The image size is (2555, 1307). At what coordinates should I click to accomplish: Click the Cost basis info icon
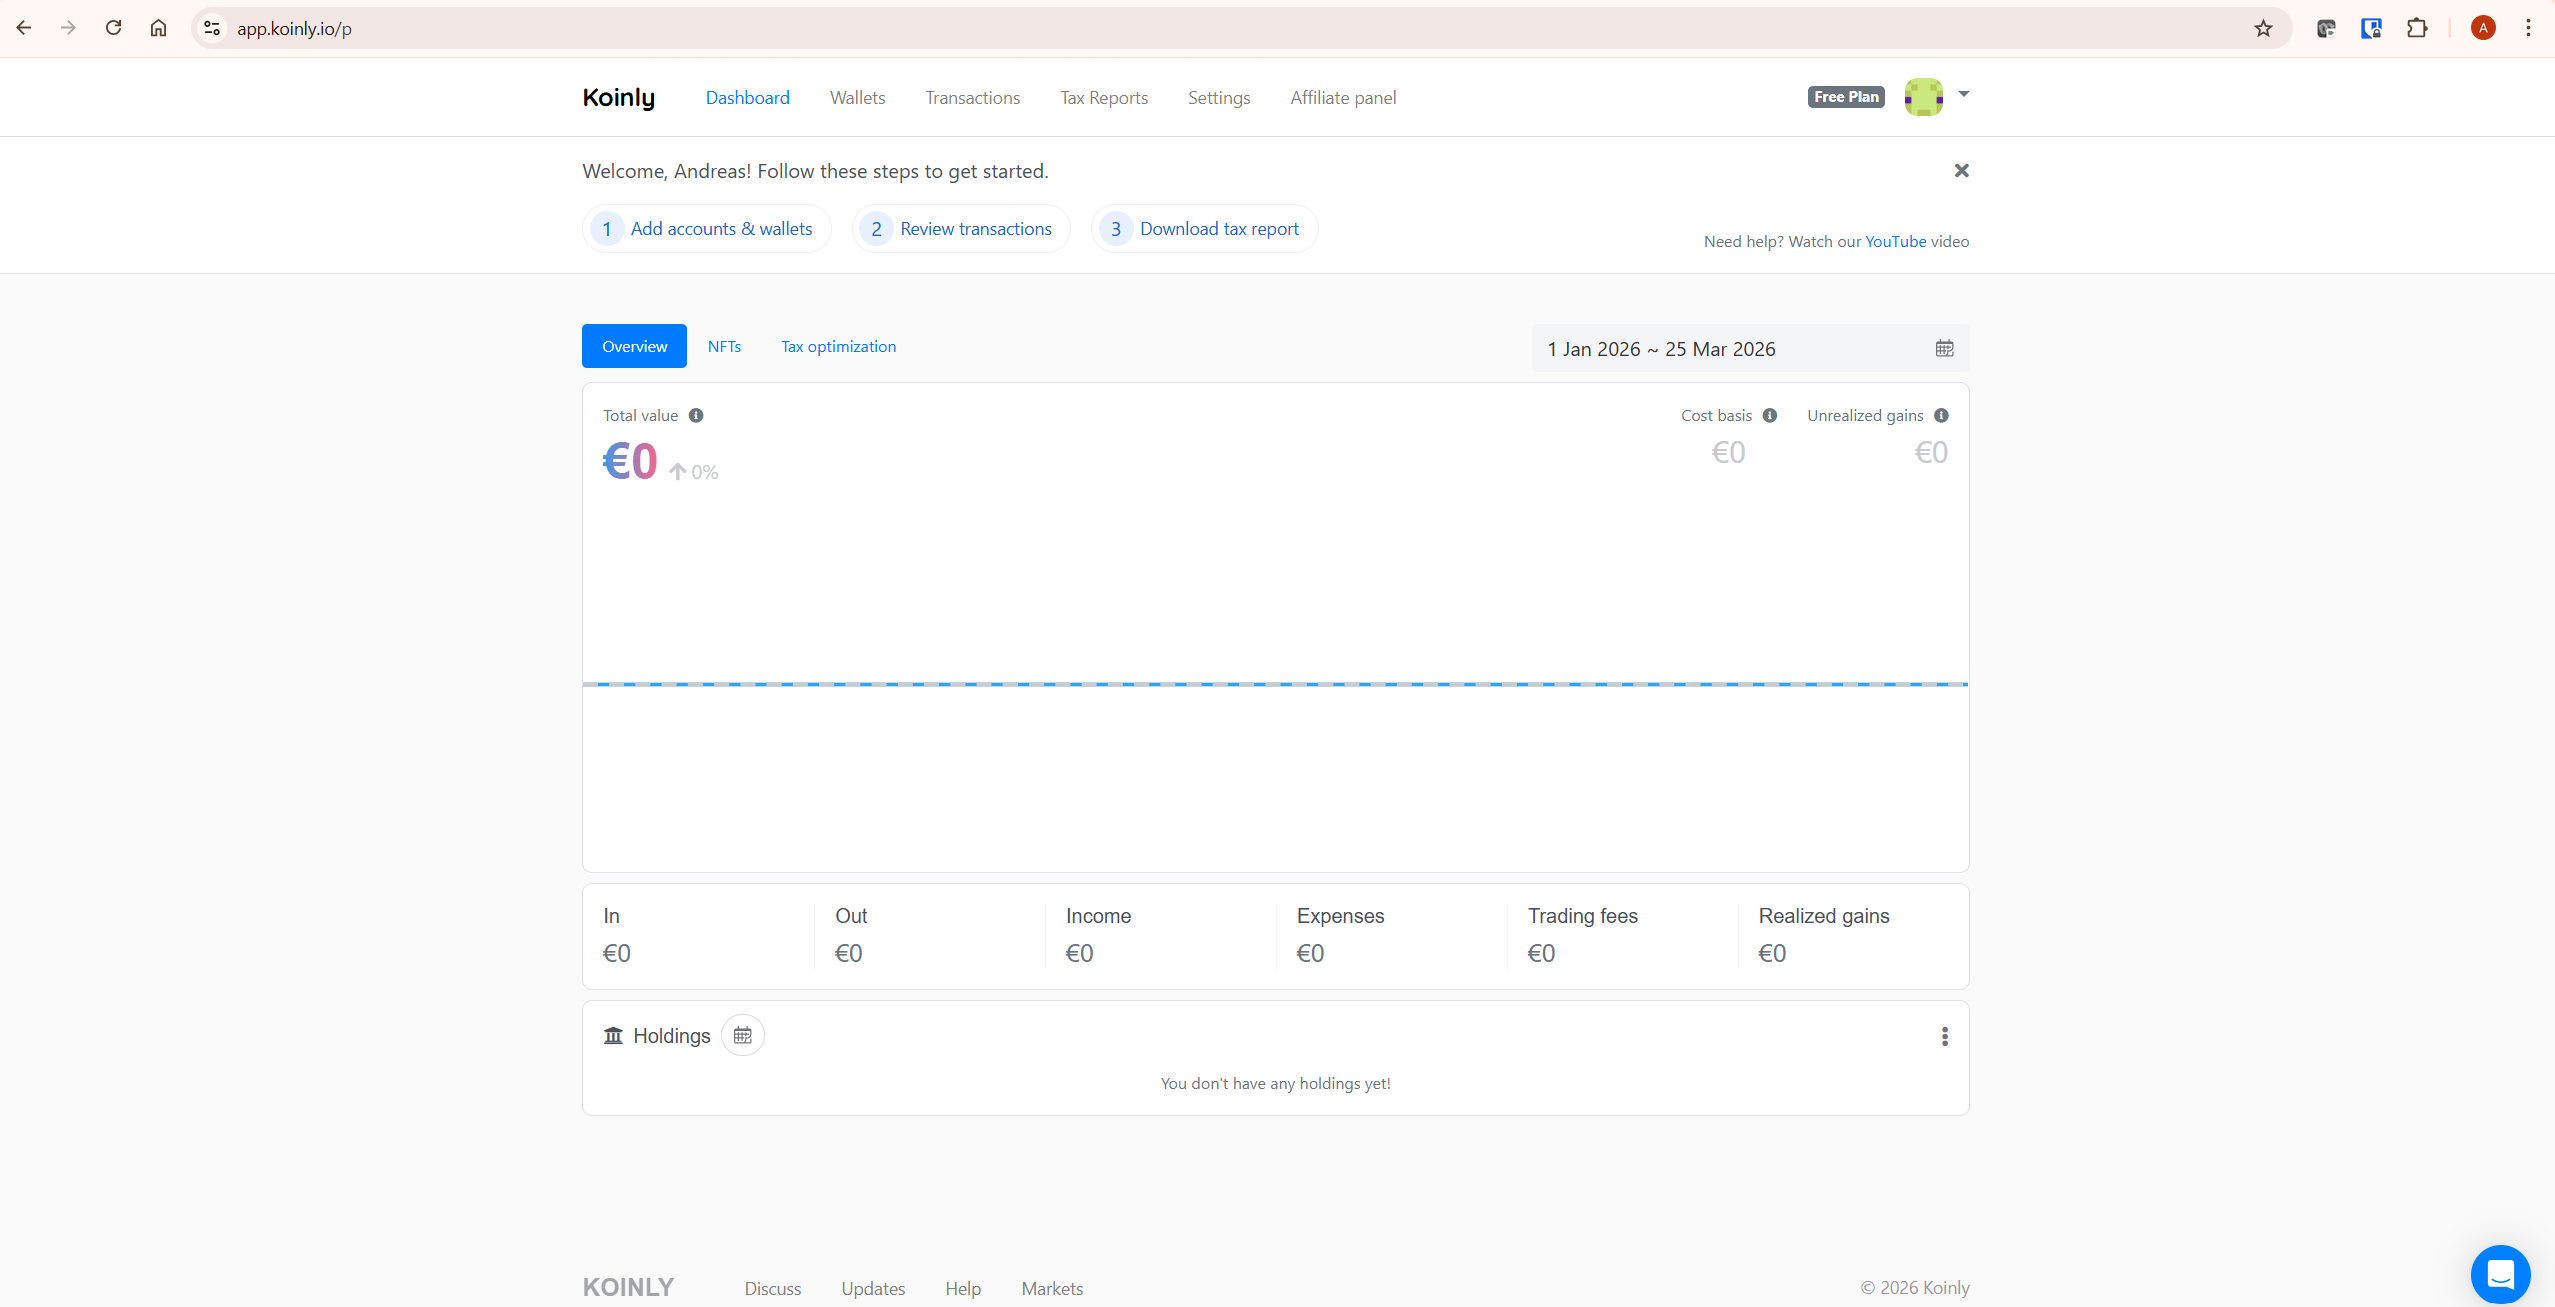pyautogui.click(x=1768, y=415)
